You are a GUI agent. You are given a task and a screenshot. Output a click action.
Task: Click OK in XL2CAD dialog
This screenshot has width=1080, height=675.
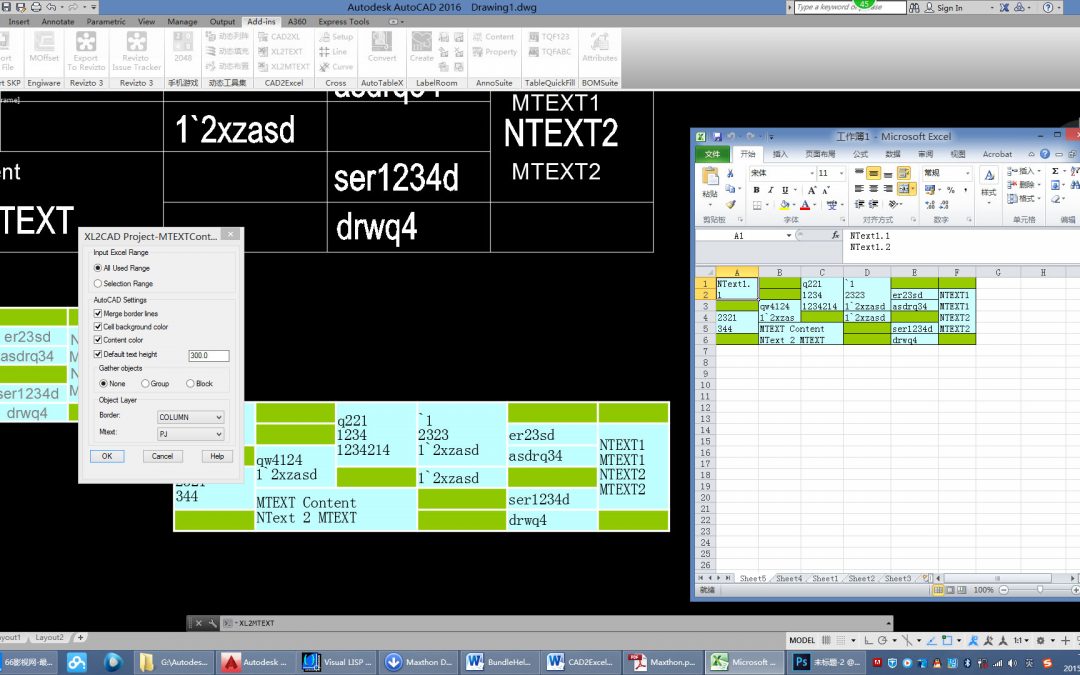pos(107,456)
